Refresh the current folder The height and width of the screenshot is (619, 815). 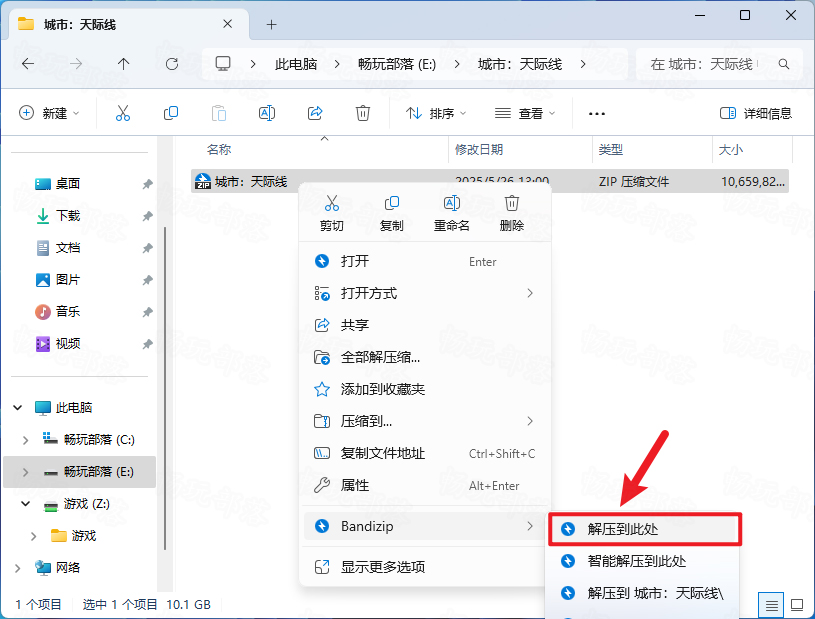(x=172, y=64)
